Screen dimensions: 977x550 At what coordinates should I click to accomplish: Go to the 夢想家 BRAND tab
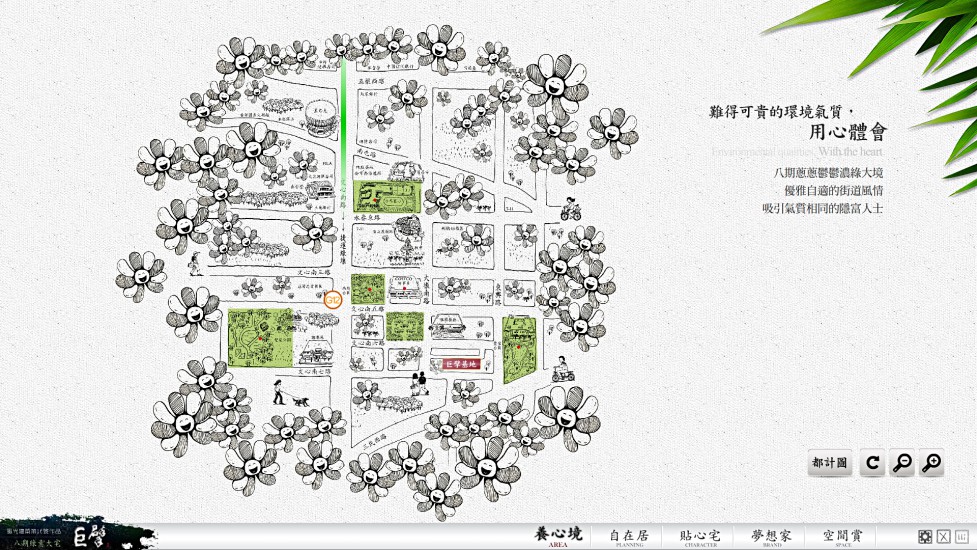tap(771, 537)
